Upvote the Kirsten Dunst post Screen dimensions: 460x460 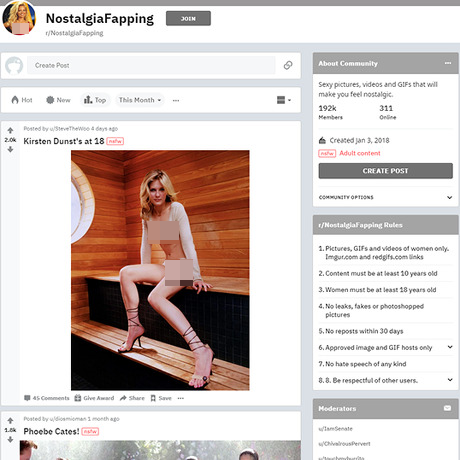(x=10, y=130)
